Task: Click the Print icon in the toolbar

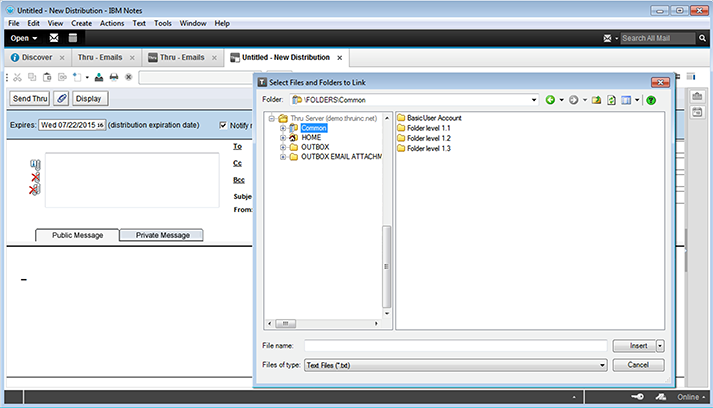Action: click(114, 77)
